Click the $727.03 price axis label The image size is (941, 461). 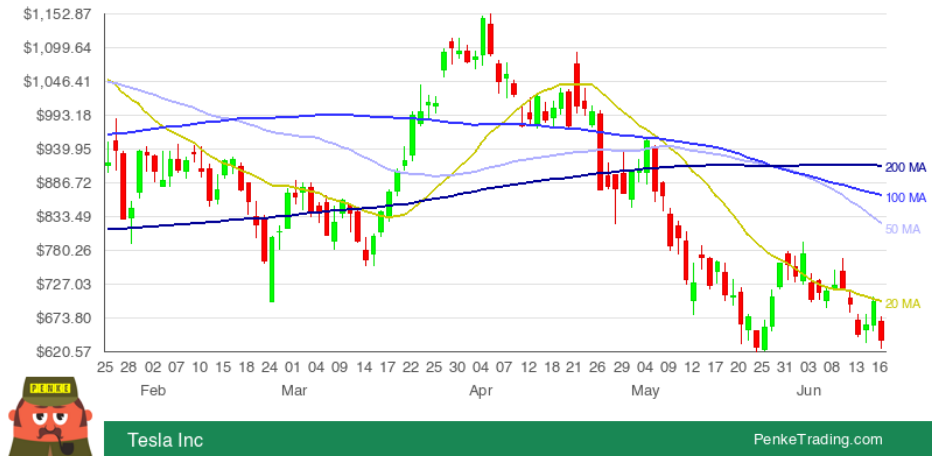(62, 284)
